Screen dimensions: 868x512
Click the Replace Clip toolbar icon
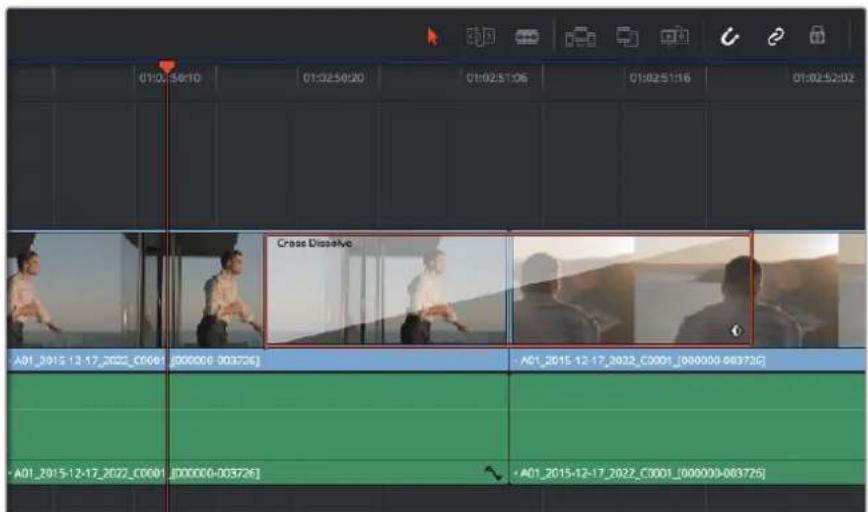(x=675, y=37)
